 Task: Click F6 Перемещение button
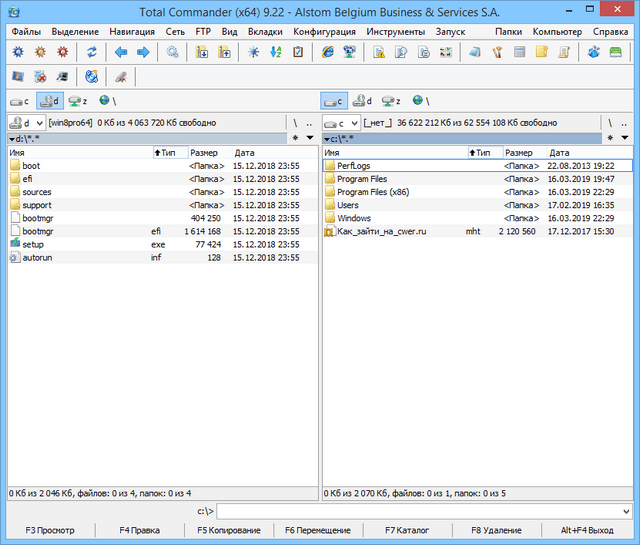(318, 530)
